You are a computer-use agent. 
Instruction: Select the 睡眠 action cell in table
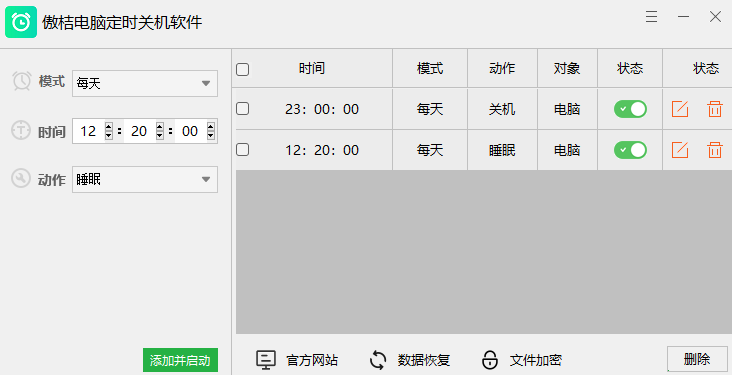[502, 150]
